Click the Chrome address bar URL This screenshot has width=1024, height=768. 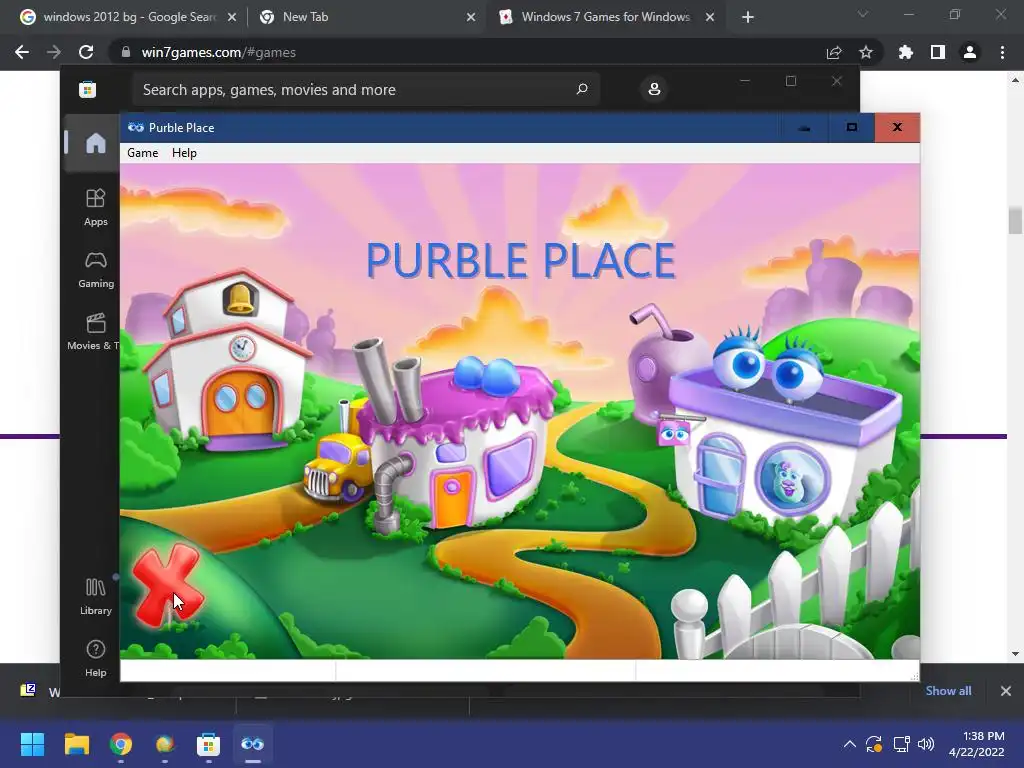(218, 52)
